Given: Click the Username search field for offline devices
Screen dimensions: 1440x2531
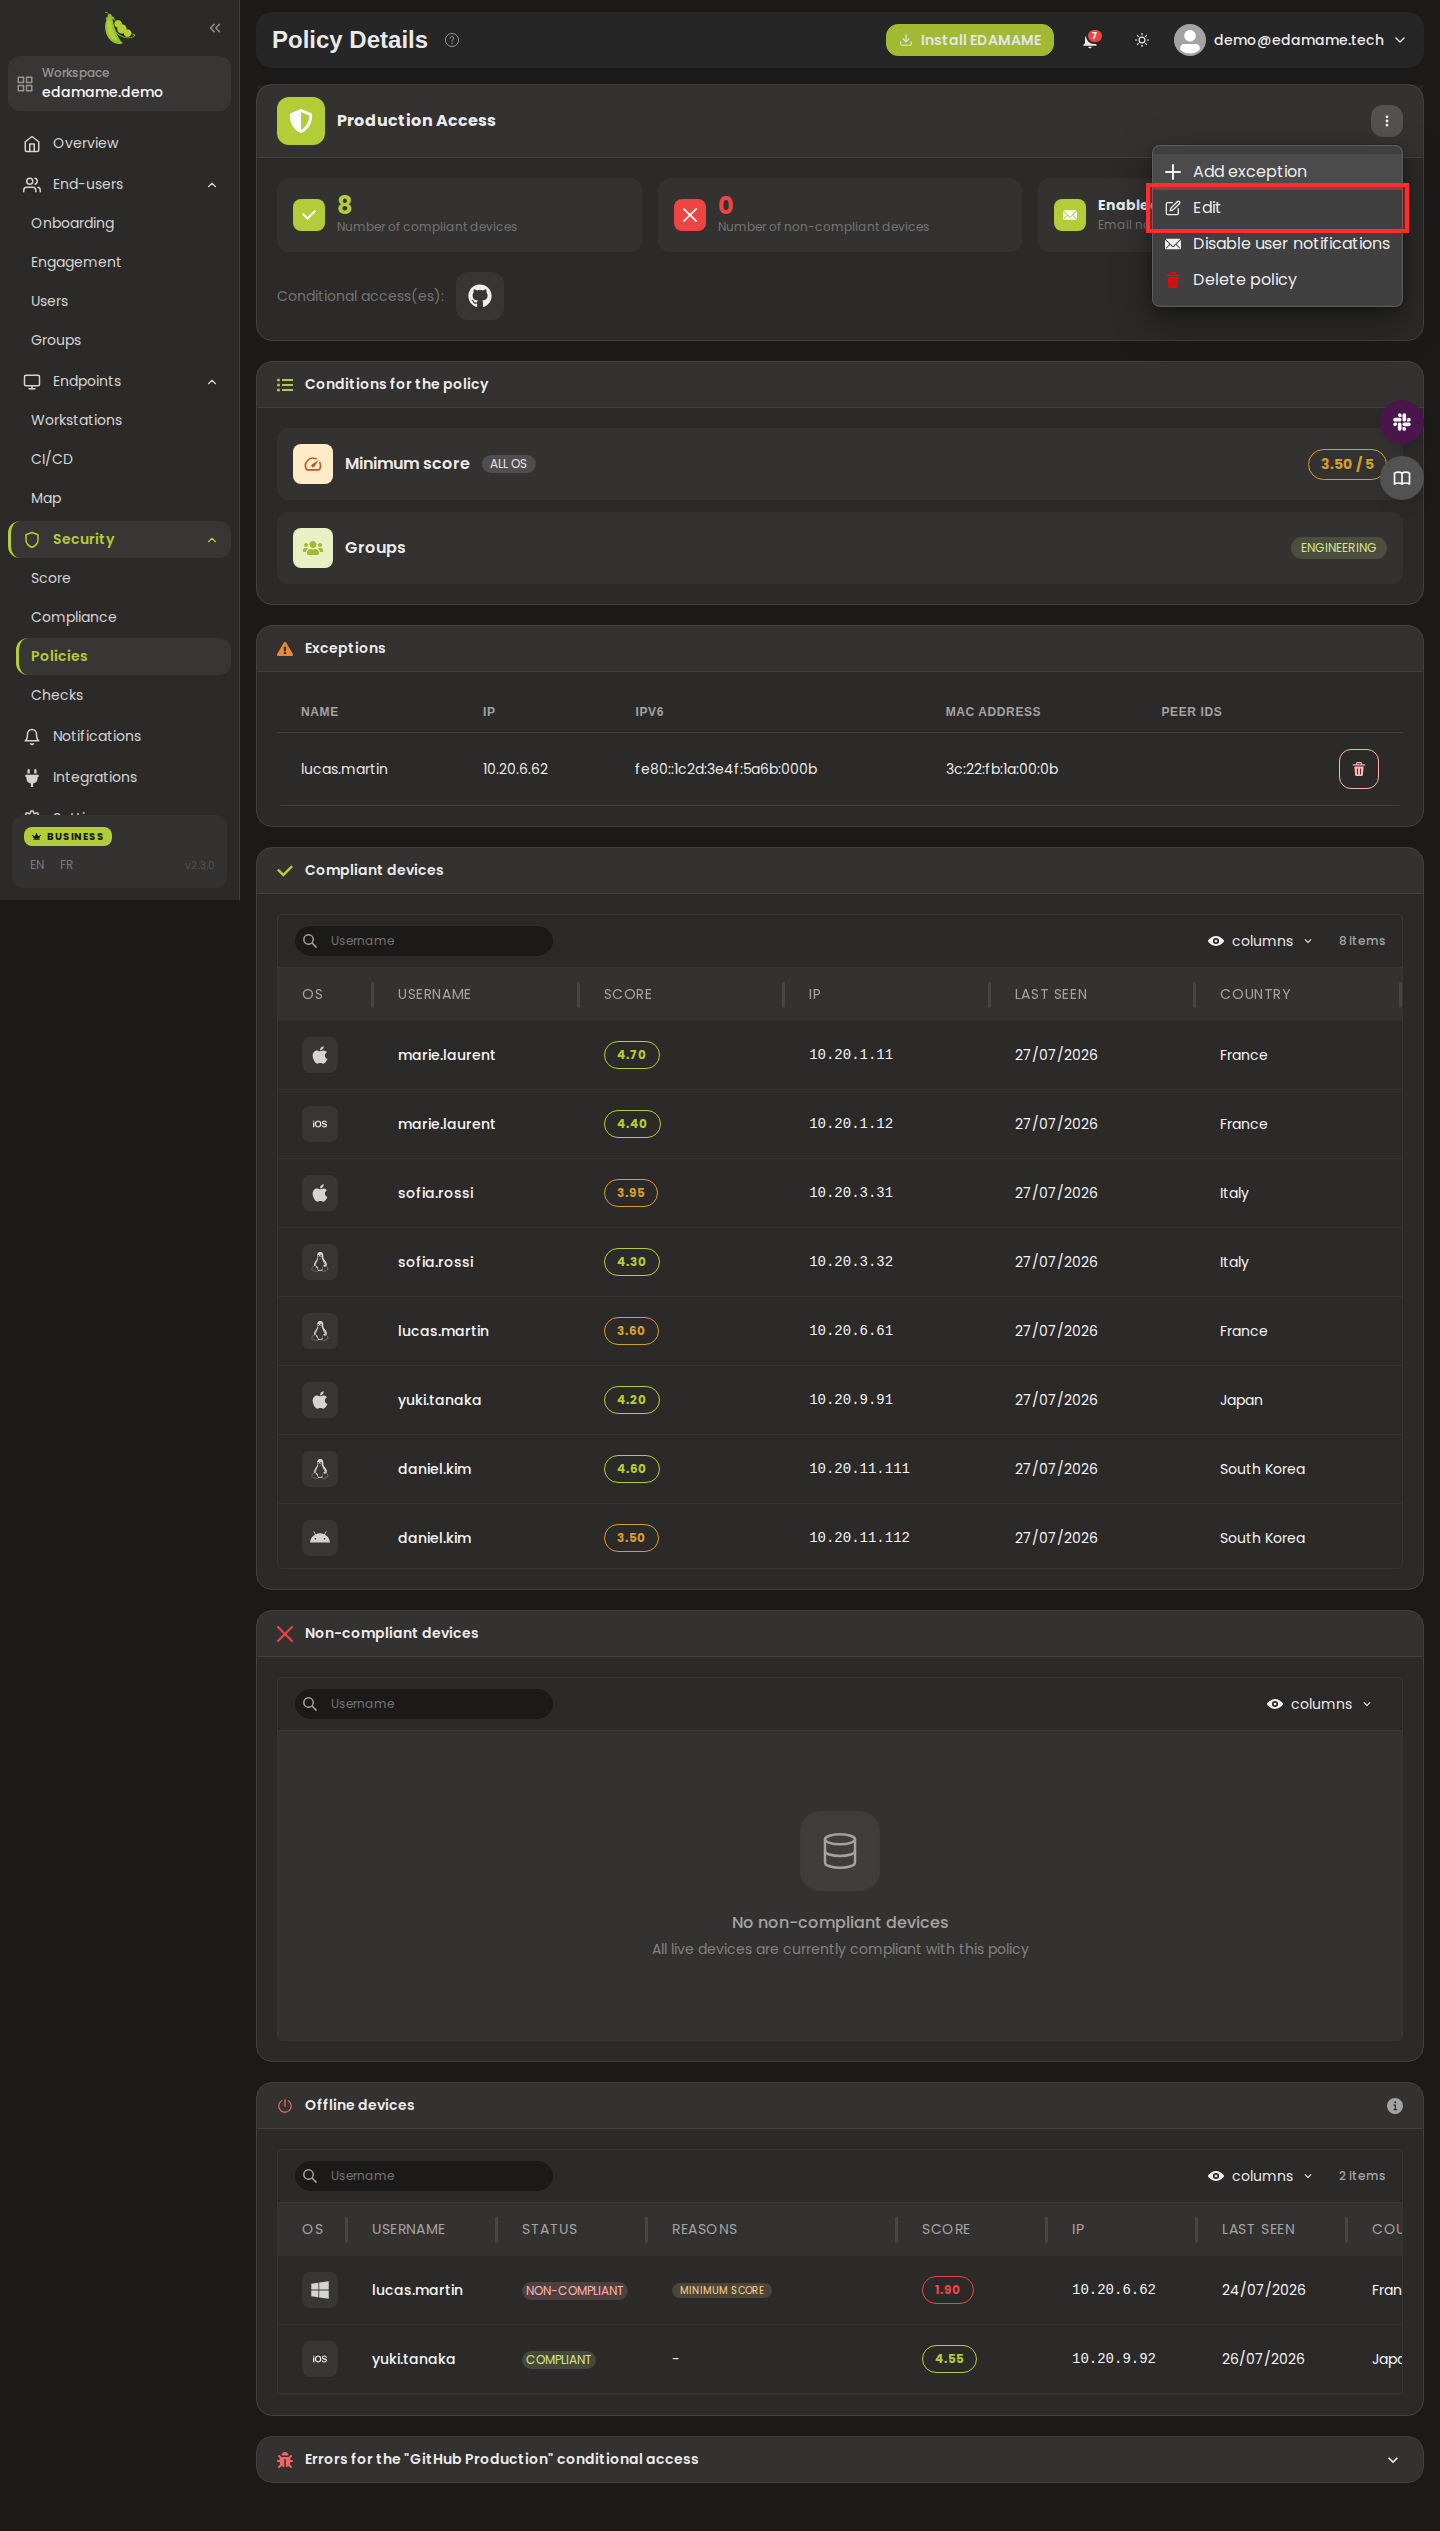Looking at the screenshot, I should pyautogui.click(x=424, y=2176).
